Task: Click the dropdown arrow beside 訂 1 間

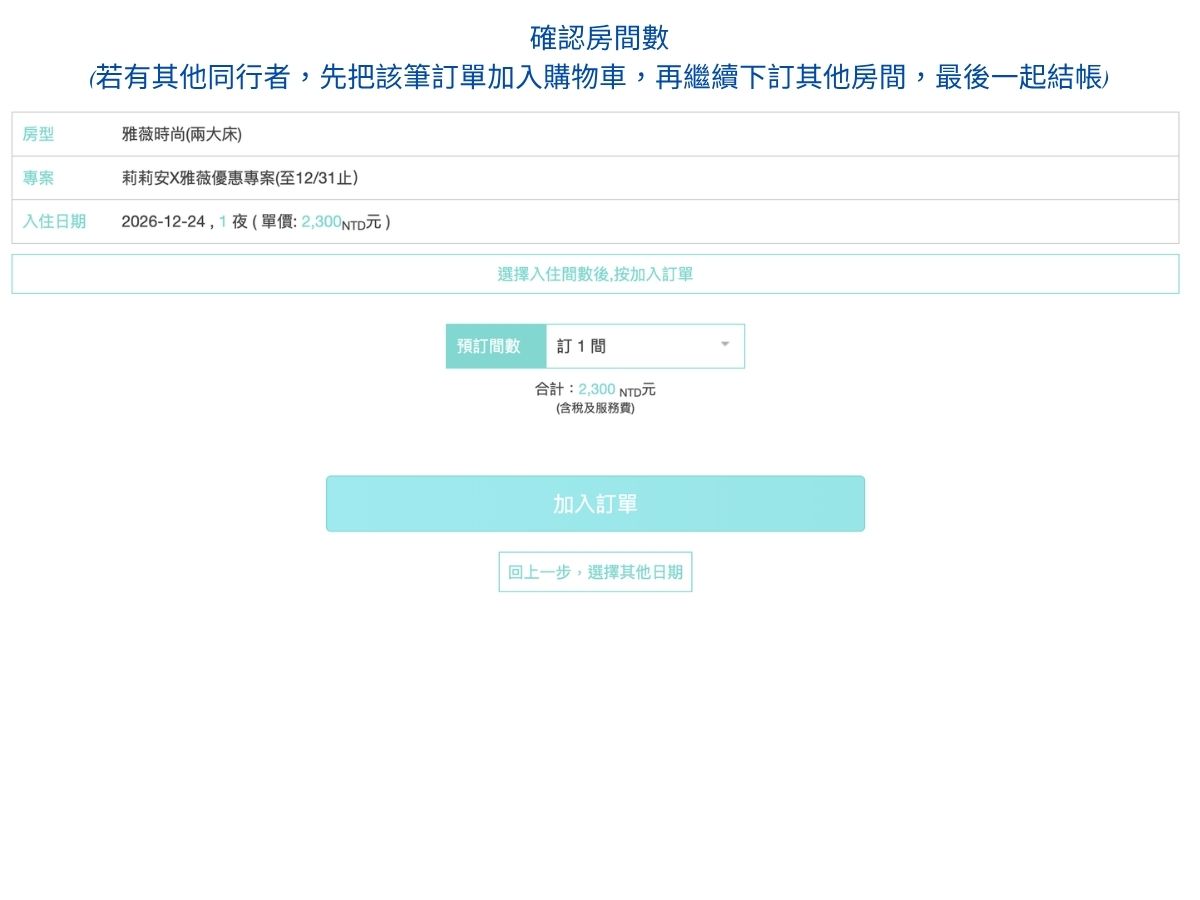Action: [725, 345]
